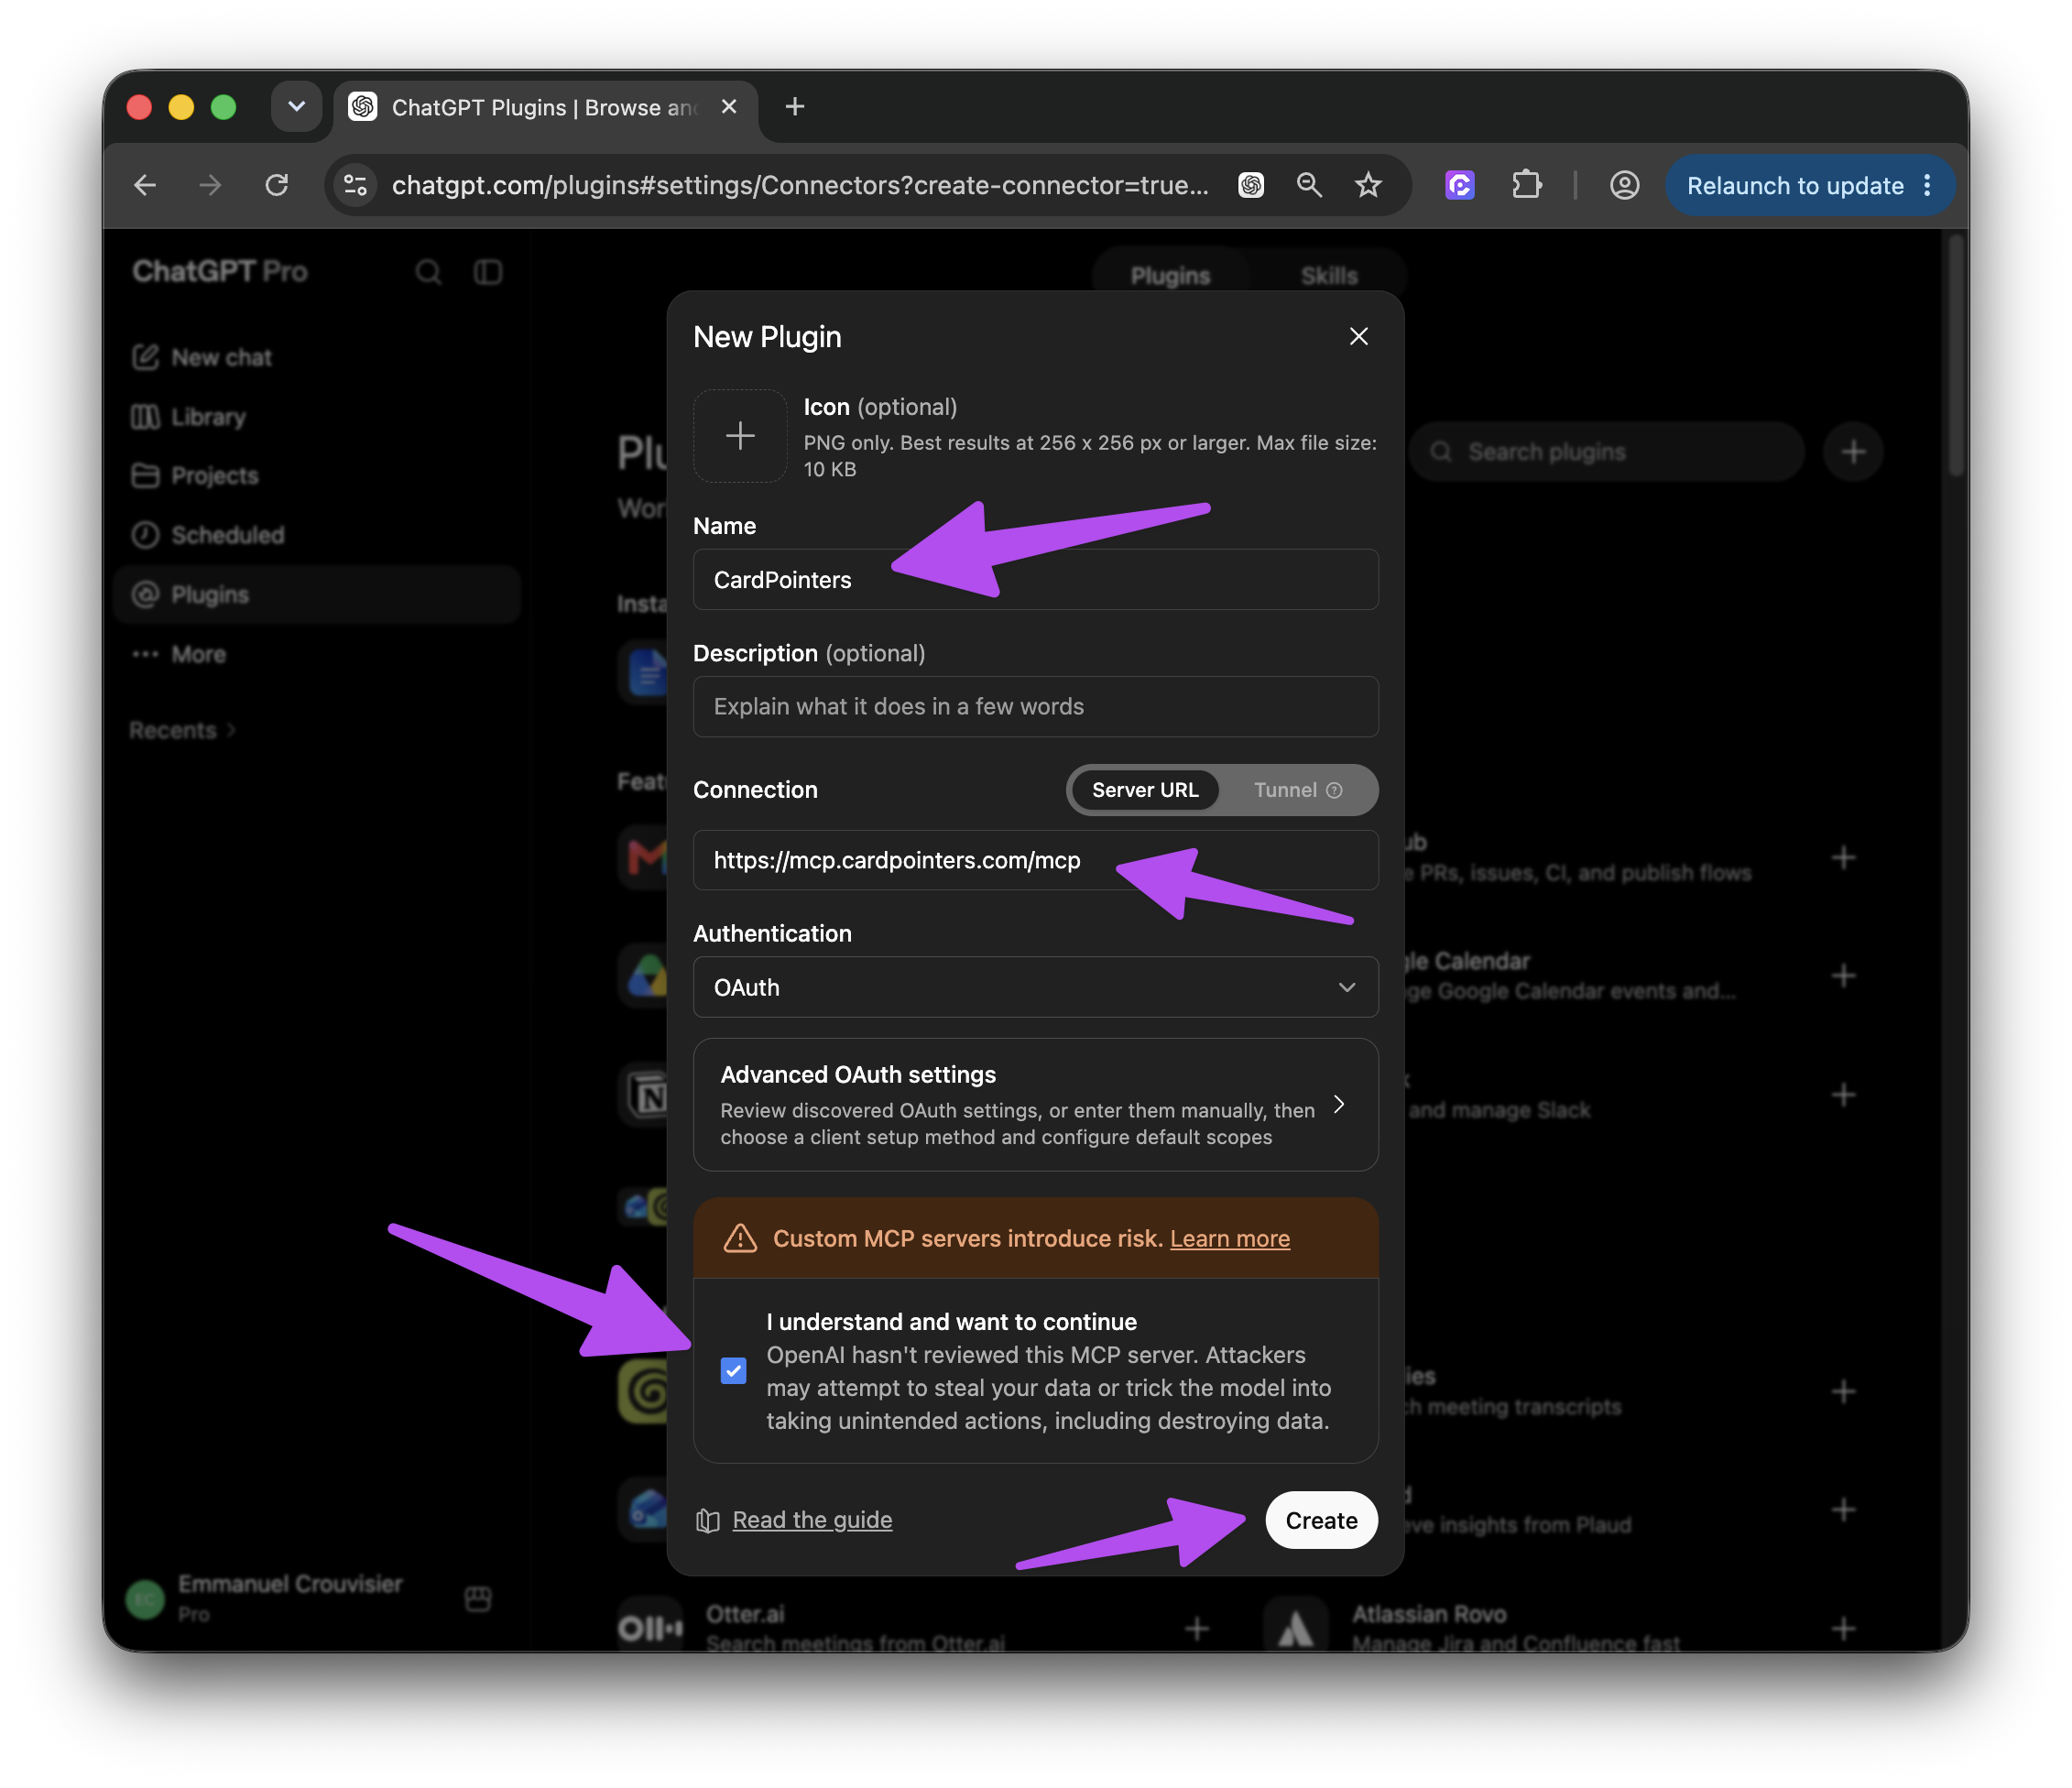Click the page vertical scrollbar
Image resolution: width=2072 pixels, height=1788 pixels.
click(1957, 355)
